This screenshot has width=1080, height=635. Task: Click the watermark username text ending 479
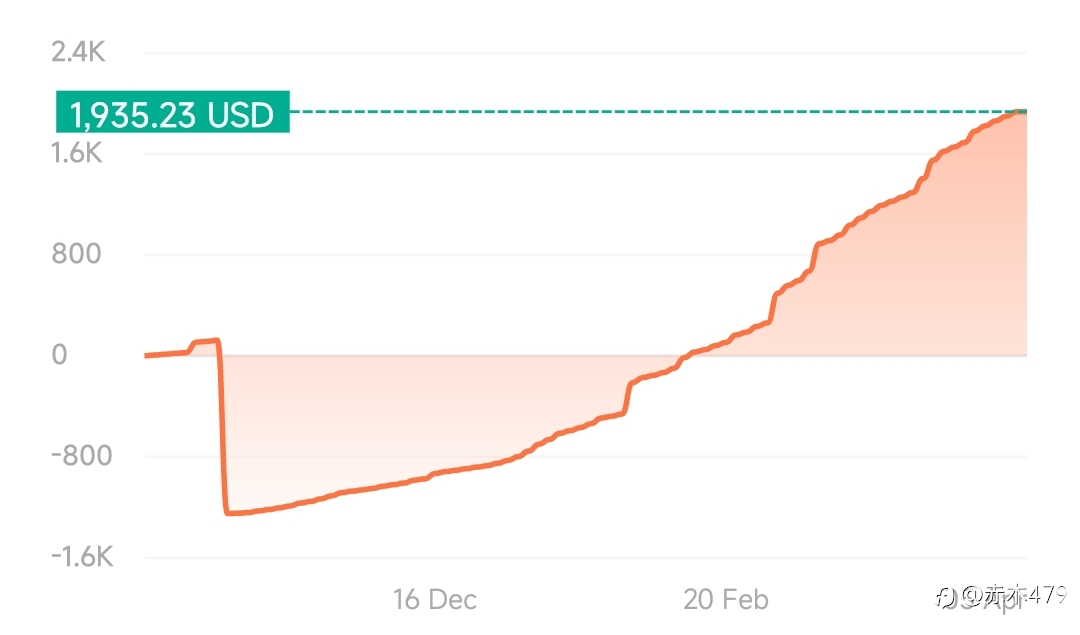pyautogui.click(x=1014, y=594)
